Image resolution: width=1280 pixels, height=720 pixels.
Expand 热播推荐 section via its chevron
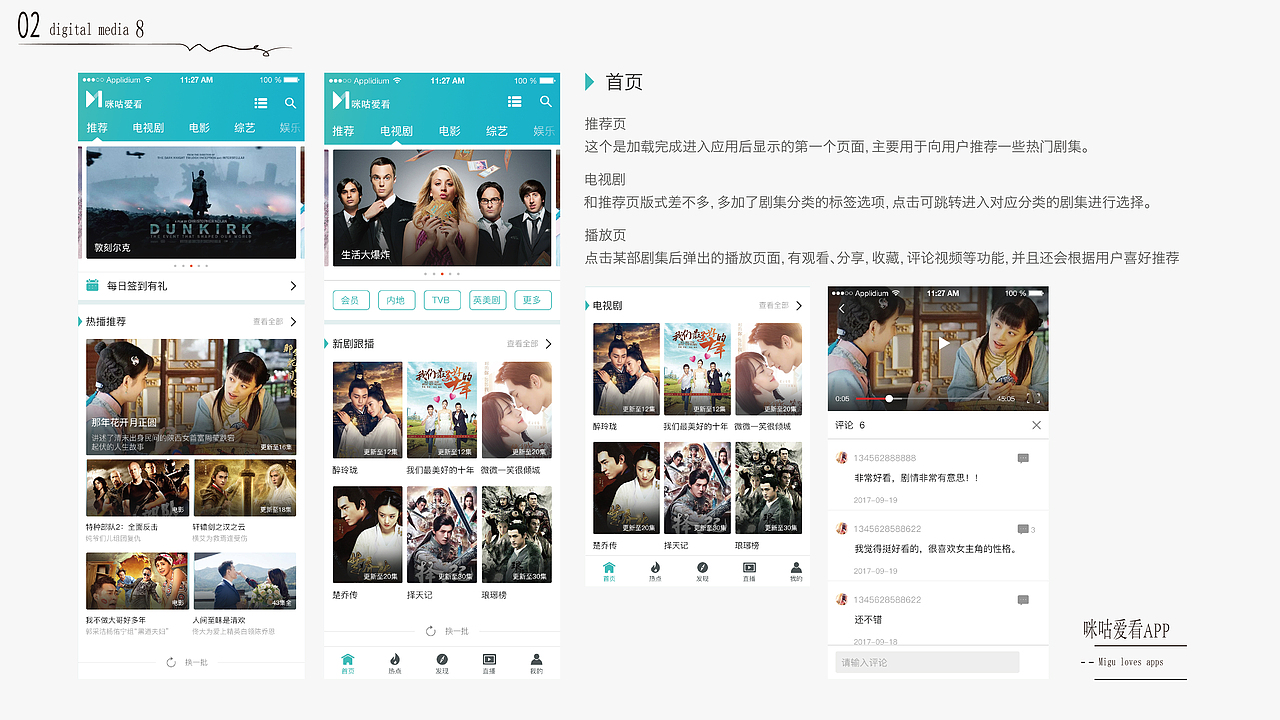click(x=293, y=322)
